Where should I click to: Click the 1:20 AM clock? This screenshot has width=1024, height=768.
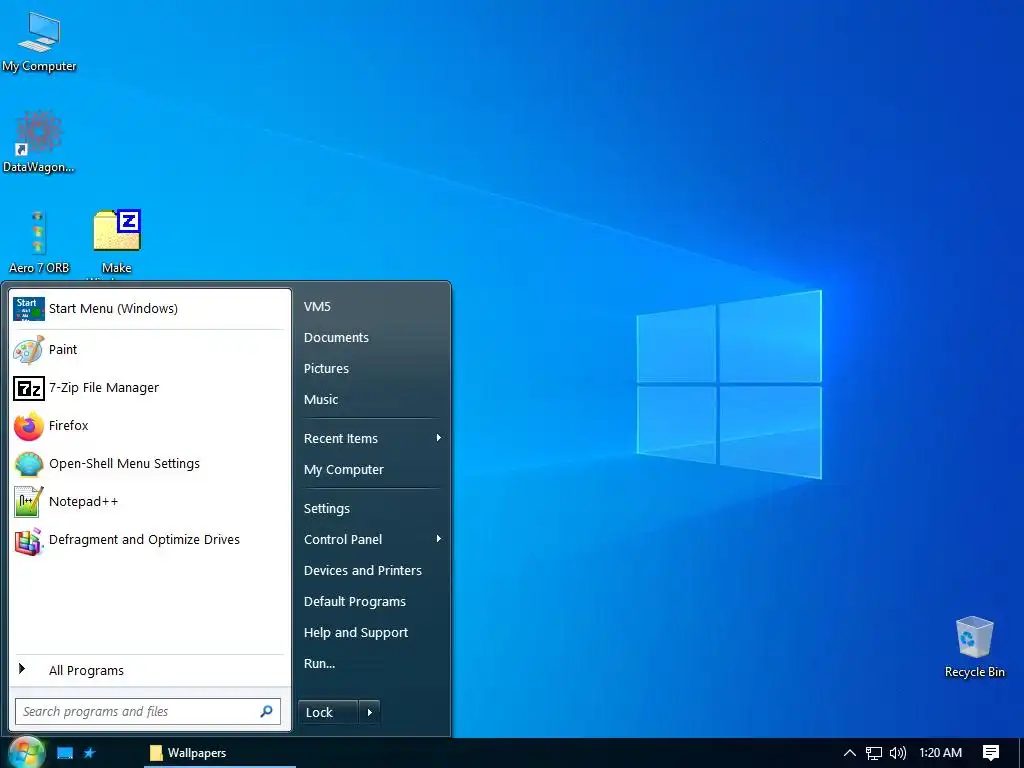[x=940, y=753]
